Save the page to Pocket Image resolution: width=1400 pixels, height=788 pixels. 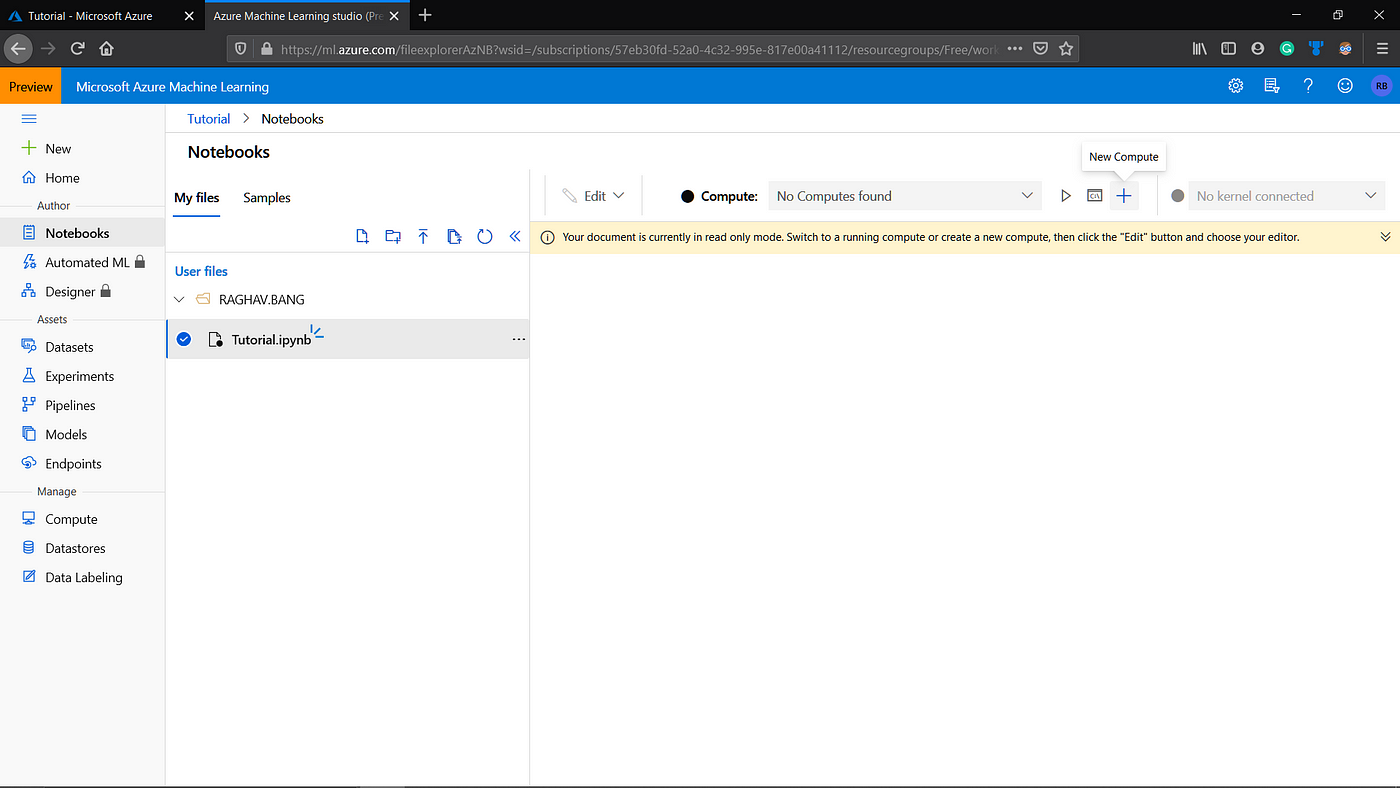point(1040,48)
